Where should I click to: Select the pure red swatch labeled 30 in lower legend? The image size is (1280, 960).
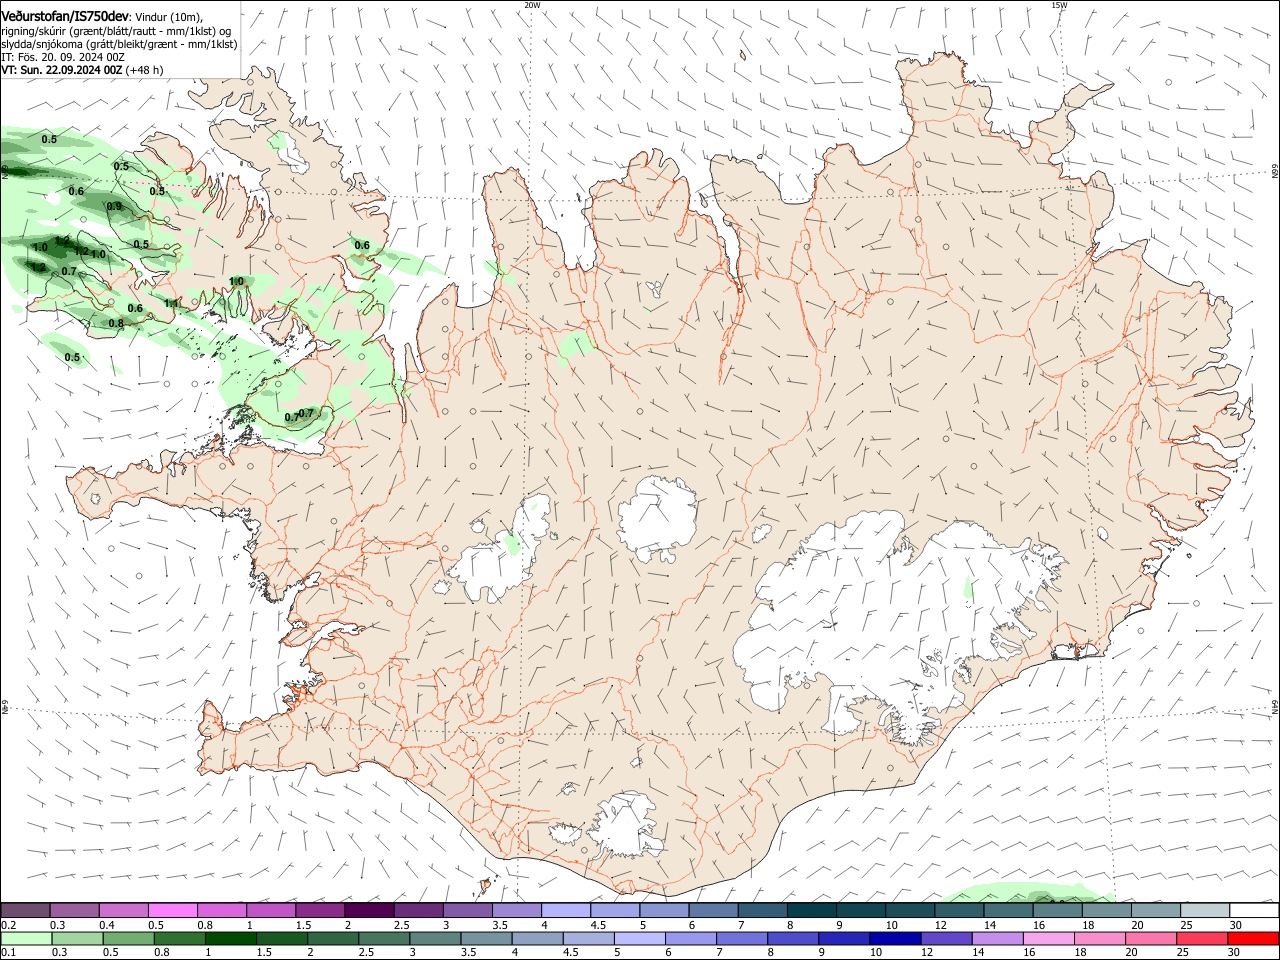tap(1253, 938)
